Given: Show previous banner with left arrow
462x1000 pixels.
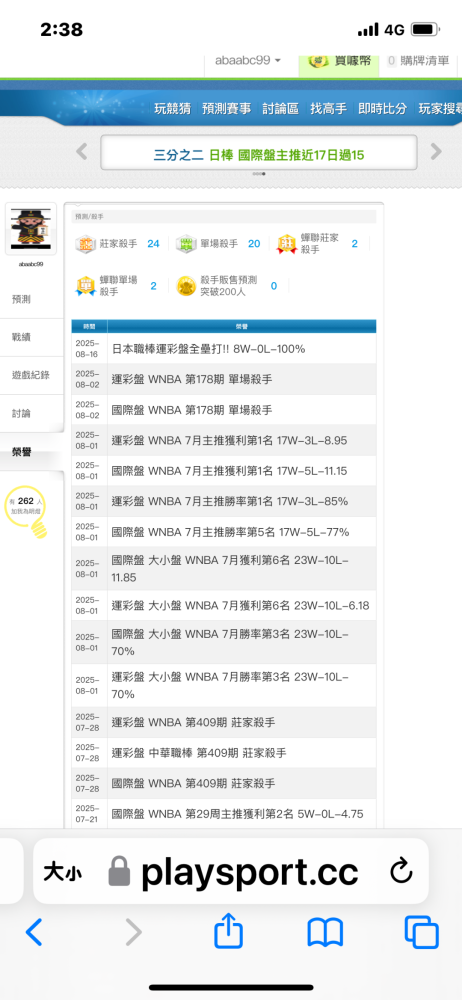Looking at the screenshot, I should coord(82,152).
